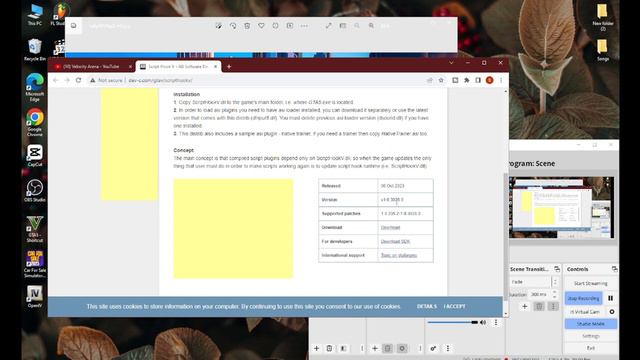Click Start Streaming in OBS Controls

tap(591, 283)
